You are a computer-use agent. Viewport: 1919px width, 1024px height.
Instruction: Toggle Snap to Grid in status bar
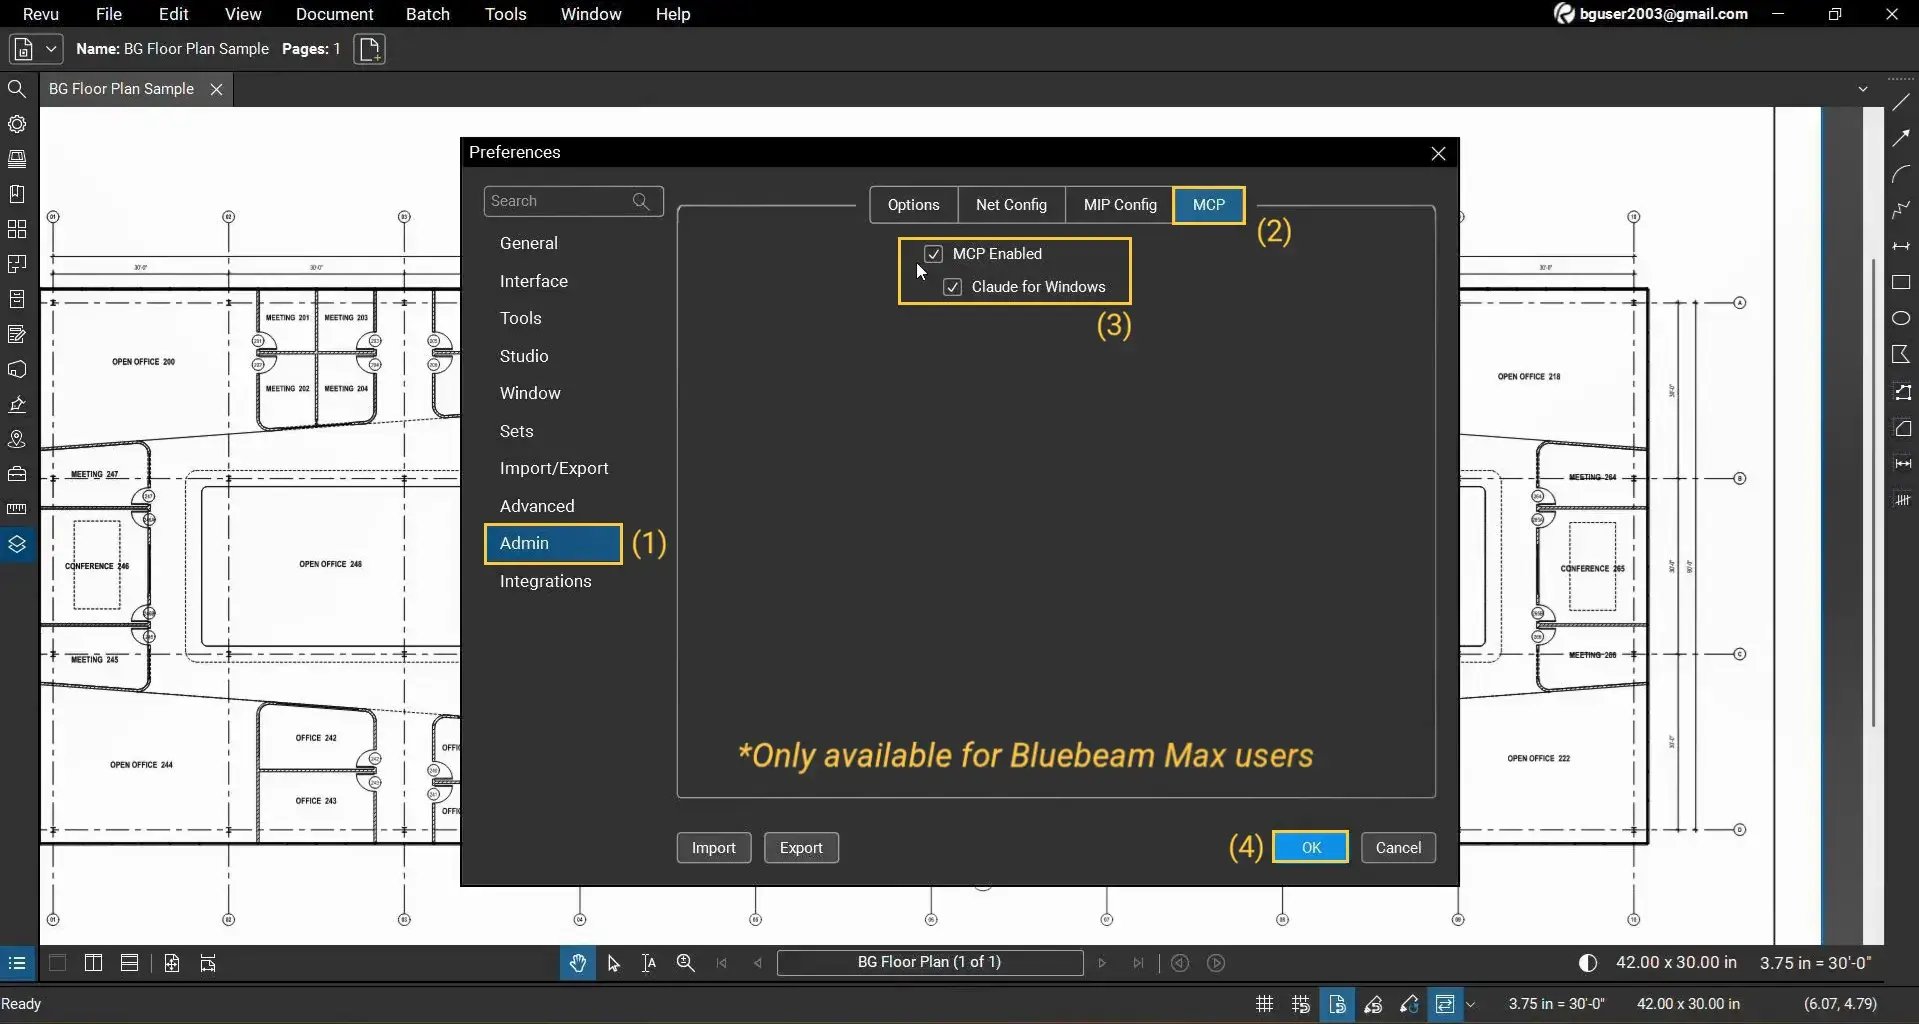coord(1300,1004)
